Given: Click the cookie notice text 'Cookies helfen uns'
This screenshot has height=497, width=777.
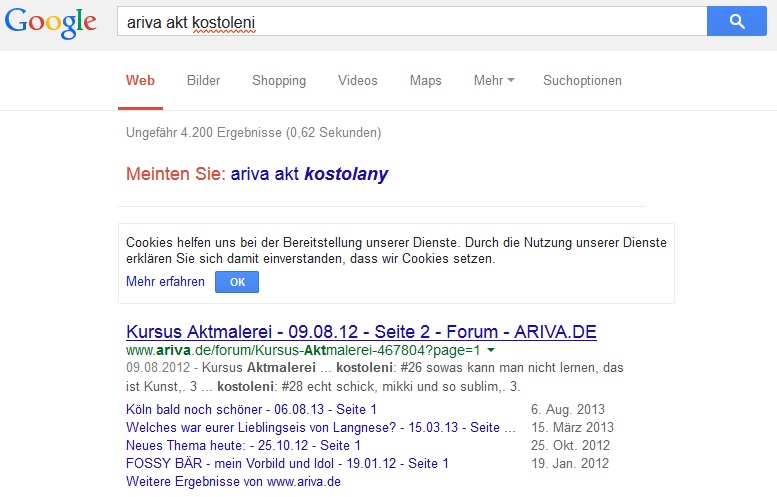Looking at the screenshot, I should (x=396, y=250).
